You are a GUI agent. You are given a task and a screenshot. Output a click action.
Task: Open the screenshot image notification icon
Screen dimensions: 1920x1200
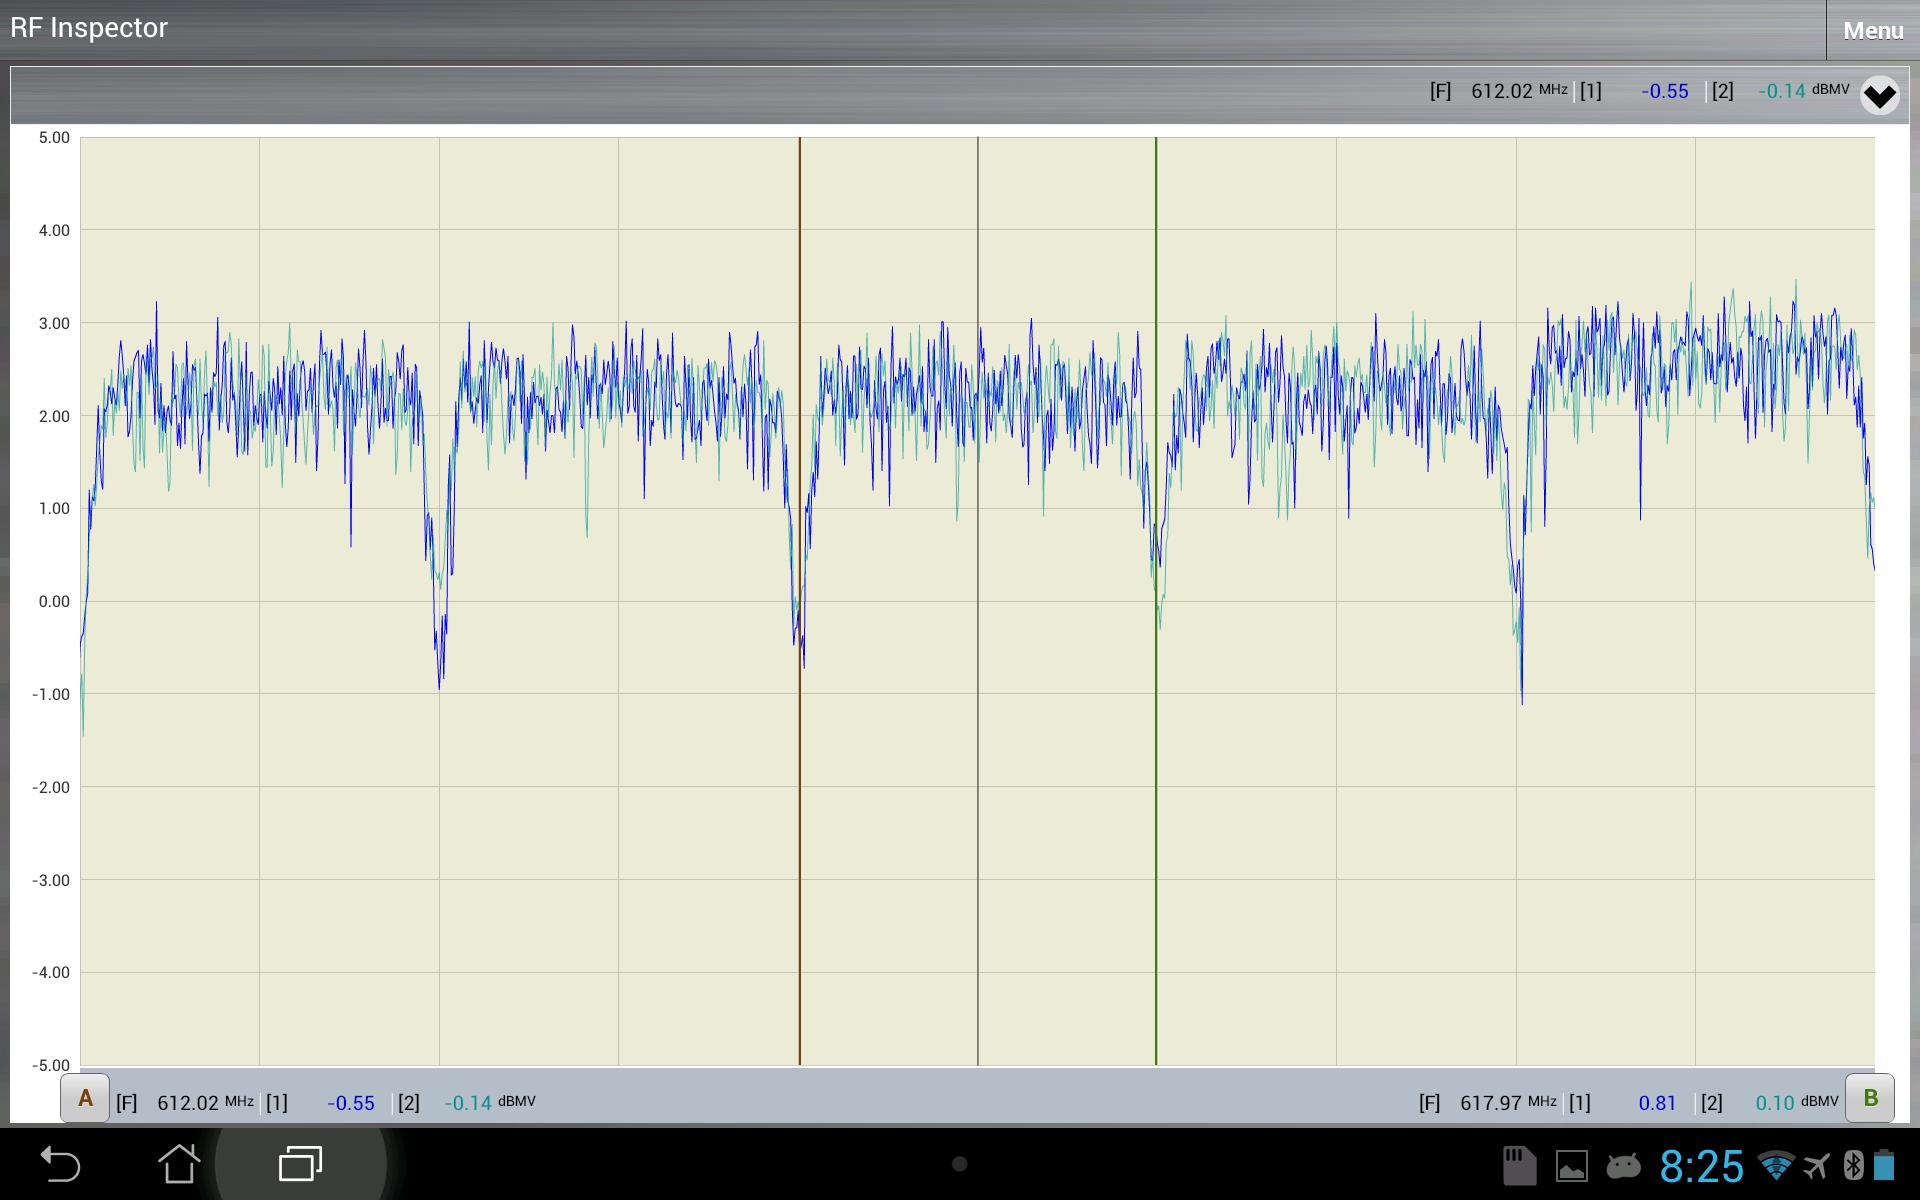click(x=1572, y=1165)
